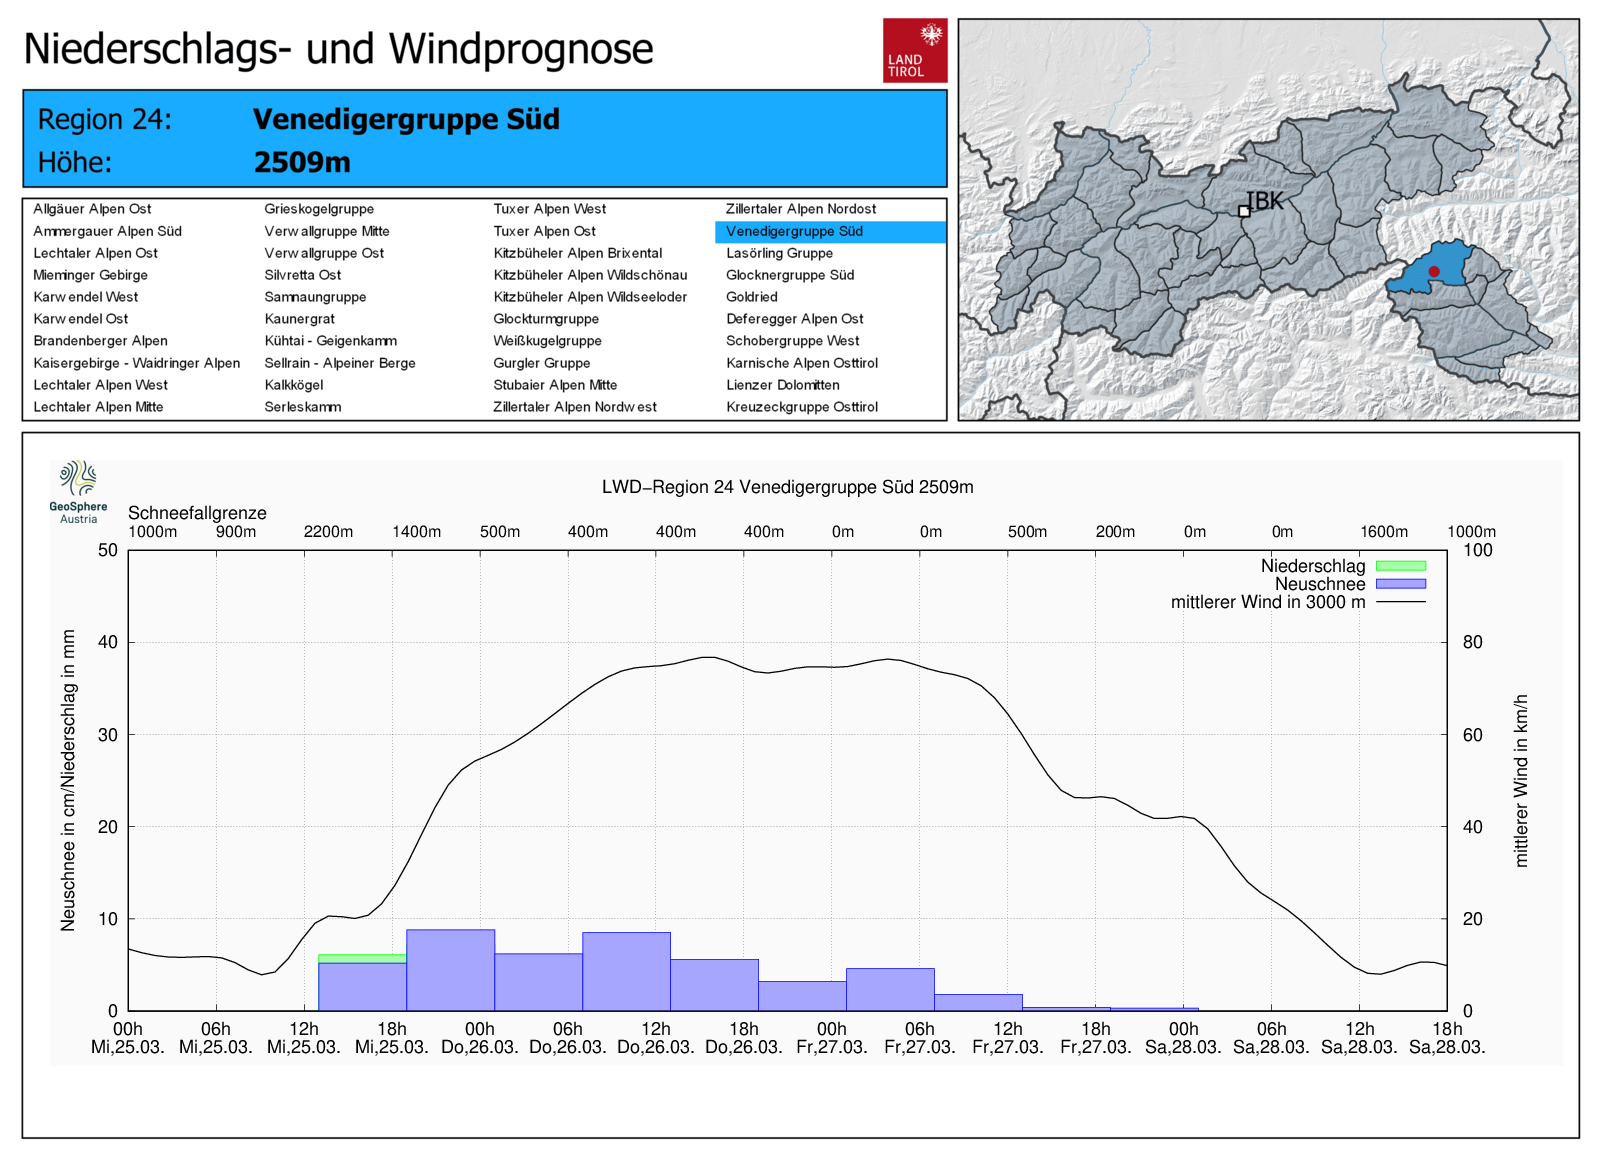Select Kühtai - Geigenkamm region
Viewport: 1600px width, 1153px height.
point(330,341)
